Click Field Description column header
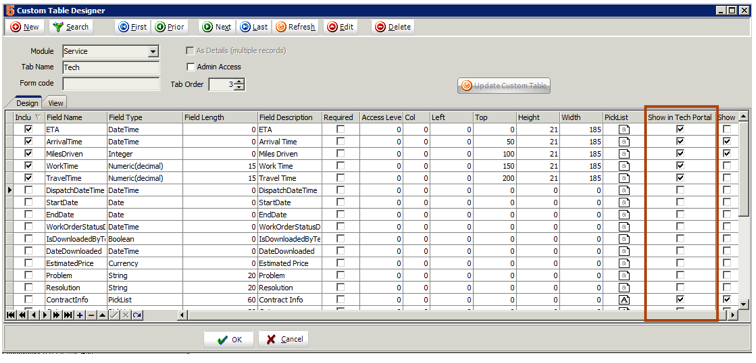 (x=289, y=117)
